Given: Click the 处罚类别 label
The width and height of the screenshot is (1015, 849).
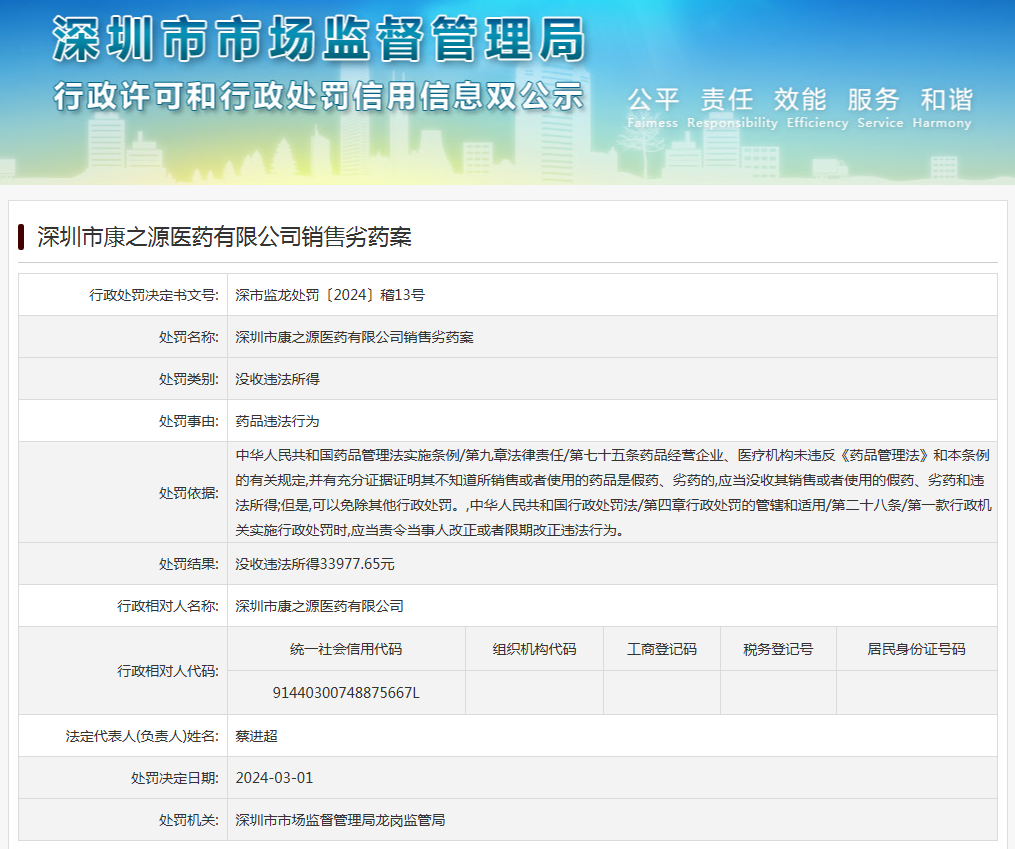Looking at the screenshot, I should coord(189,379).
